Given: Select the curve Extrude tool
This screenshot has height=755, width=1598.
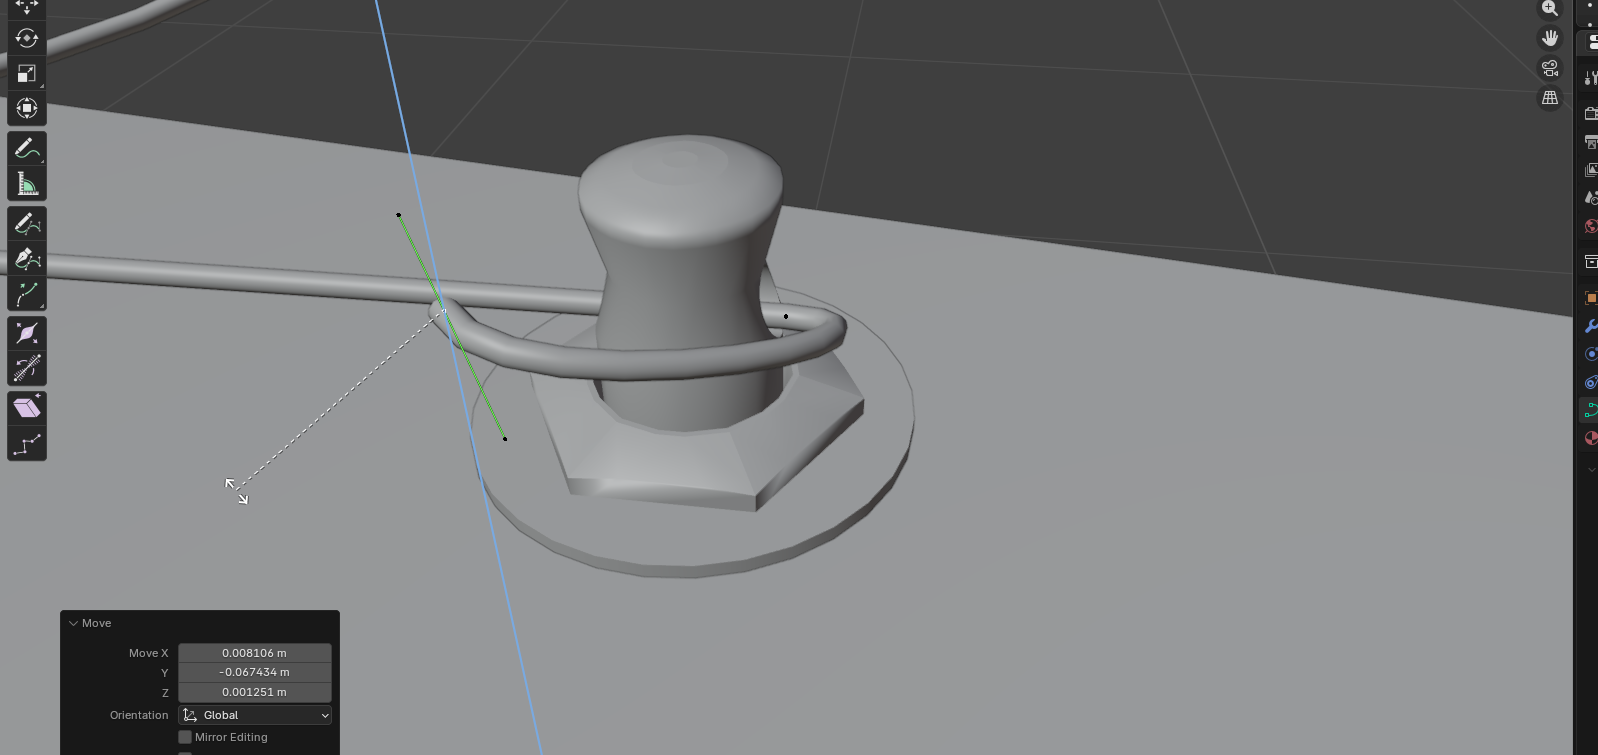Looking at the screenshot, I should coord(27,294).
